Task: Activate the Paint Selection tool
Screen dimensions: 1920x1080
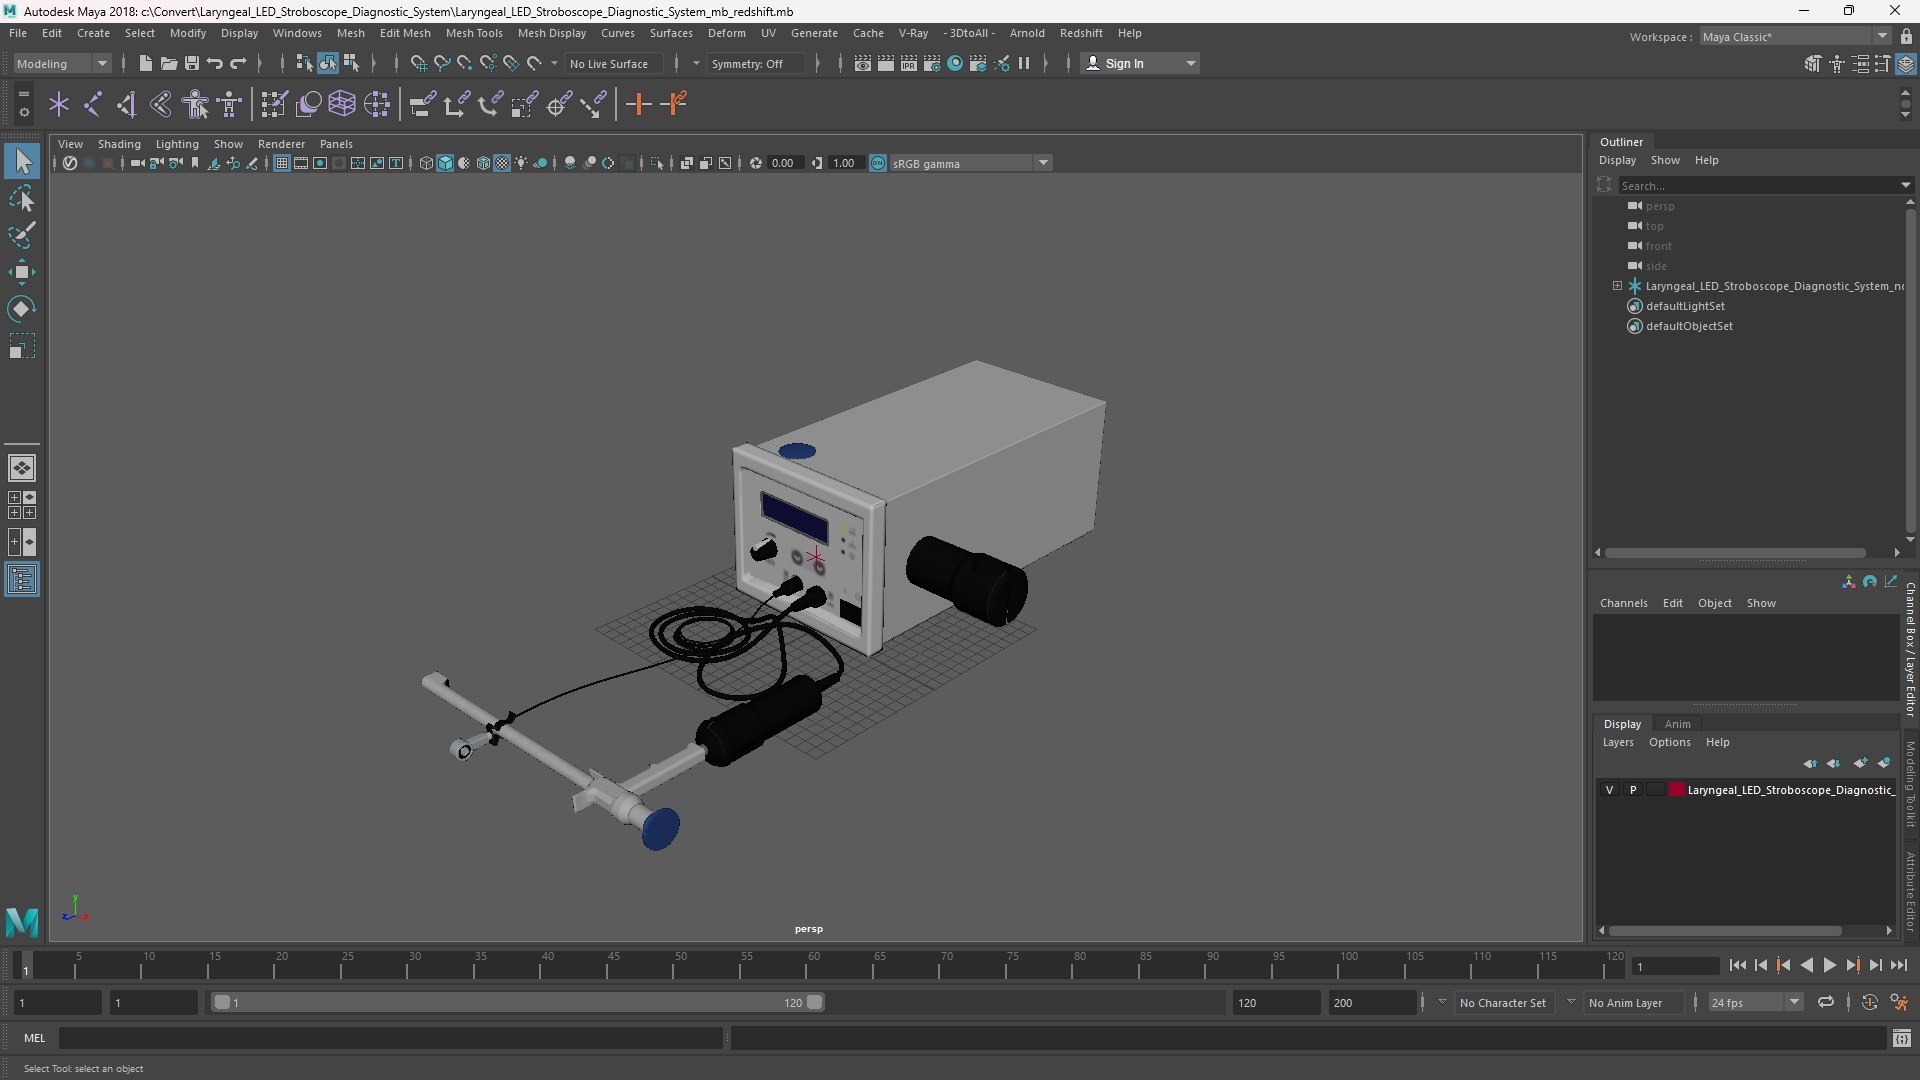Action: pyautogui.click(x=22, y=235)
